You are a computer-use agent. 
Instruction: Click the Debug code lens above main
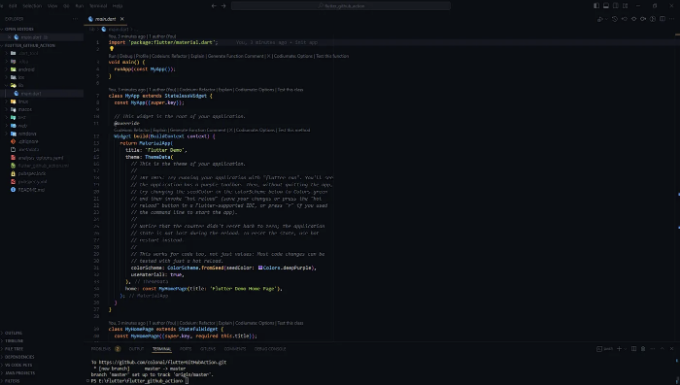point(126,56)
